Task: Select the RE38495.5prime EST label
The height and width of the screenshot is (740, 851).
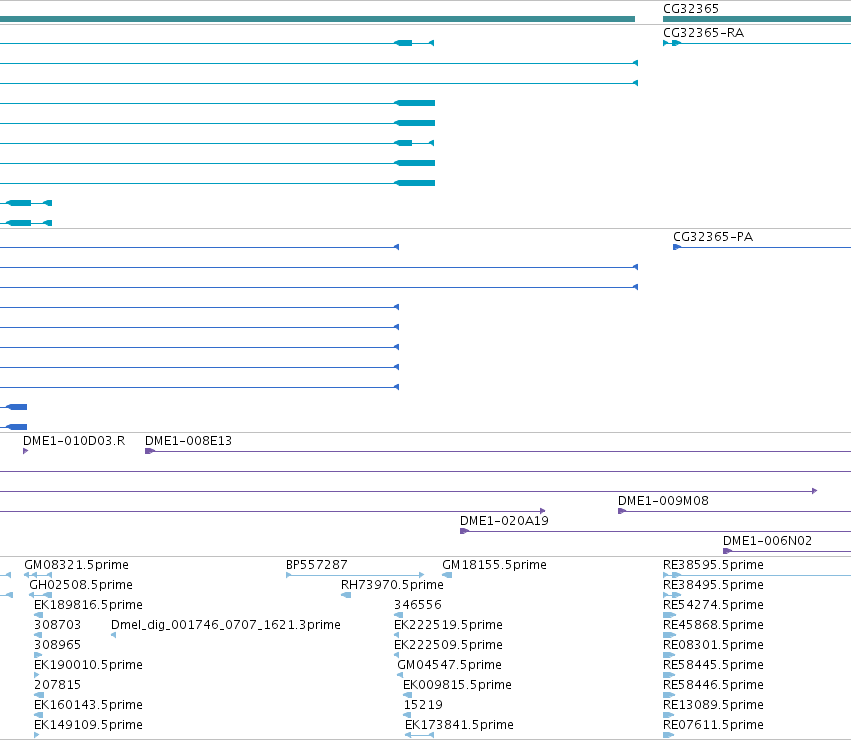Action: coord(713,585)
